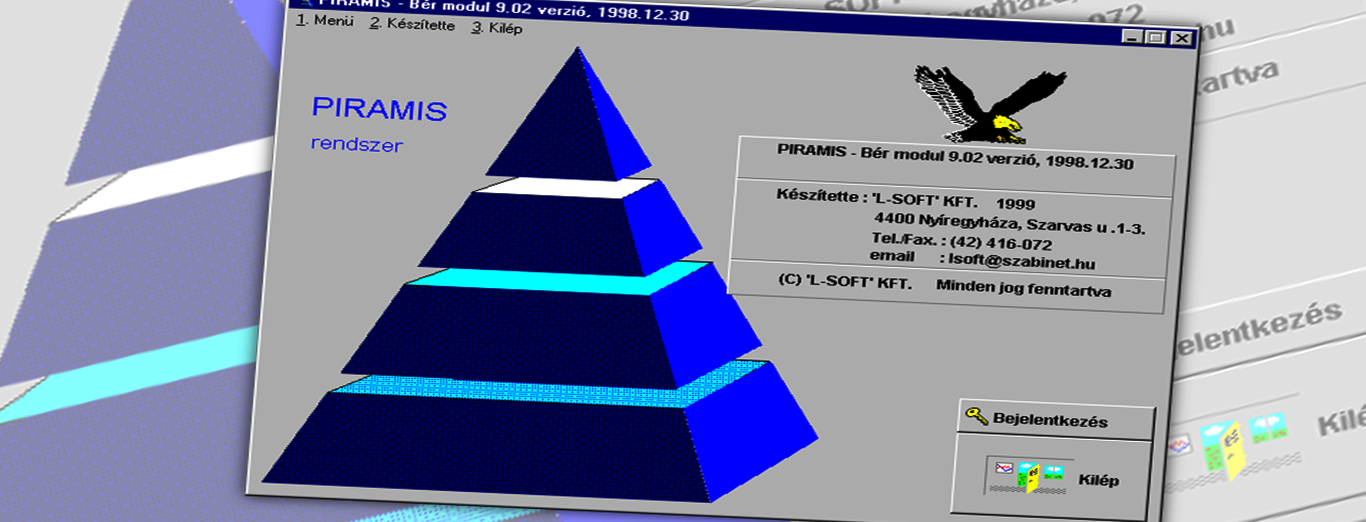
Task: Open the 2. Készítette menu
Action: [x=413, y=24]
